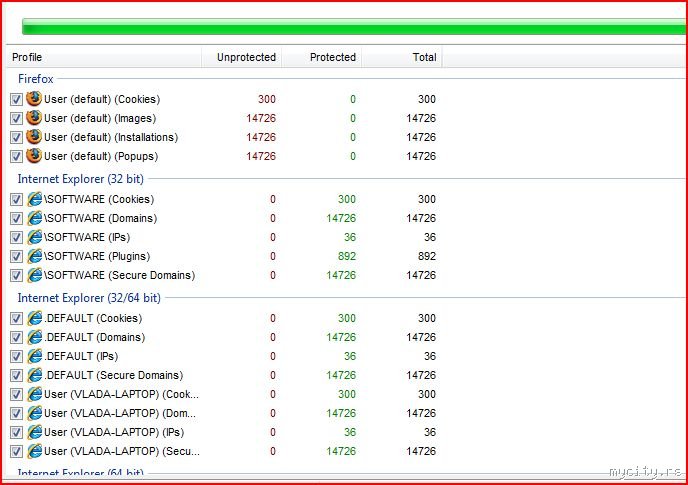Collapse Internet Explorer (32 bit) group

pos(81,179)
